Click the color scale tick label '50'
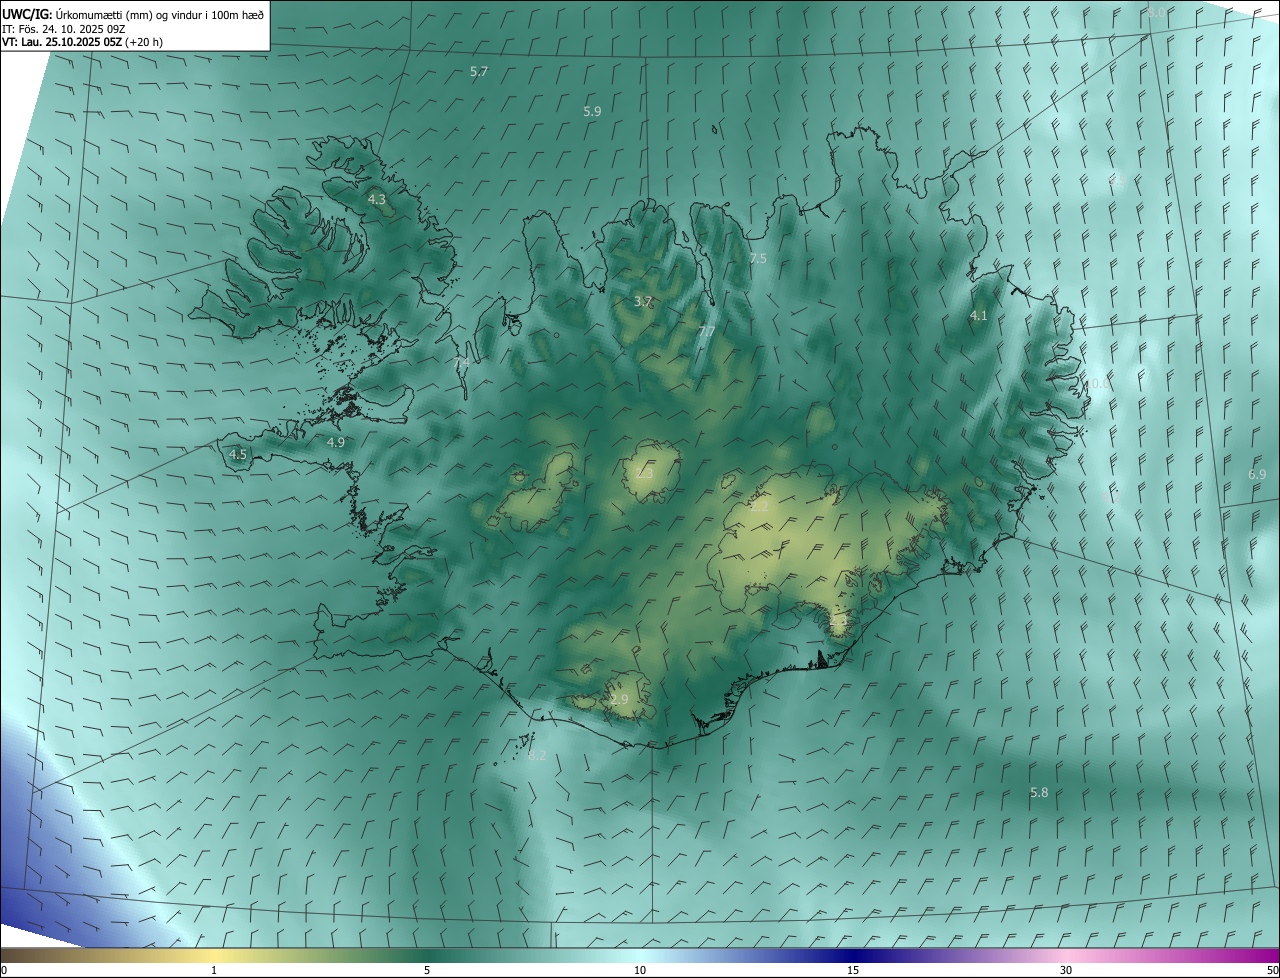This screenshot has width=1280, height=978. [1272, 970]
